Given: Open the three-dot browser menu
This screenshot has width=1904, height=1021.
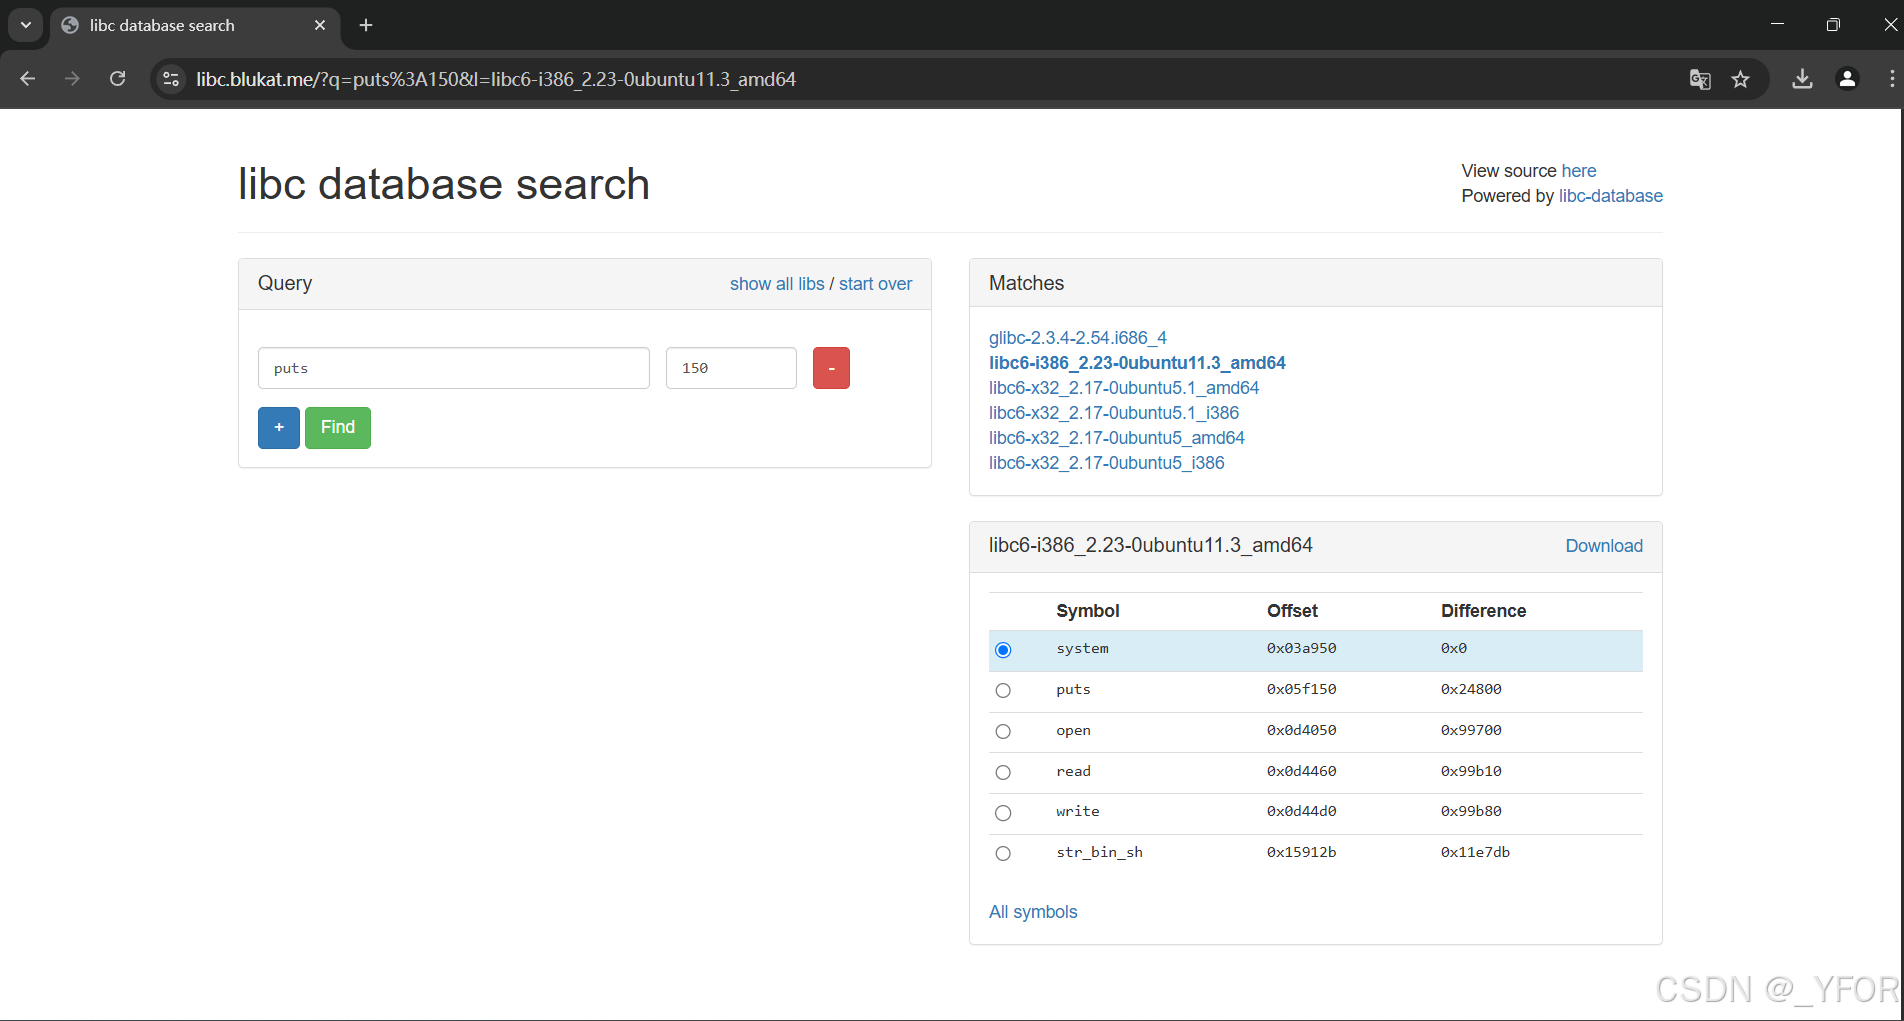Looking at the screenshot, I should 1891,79.
